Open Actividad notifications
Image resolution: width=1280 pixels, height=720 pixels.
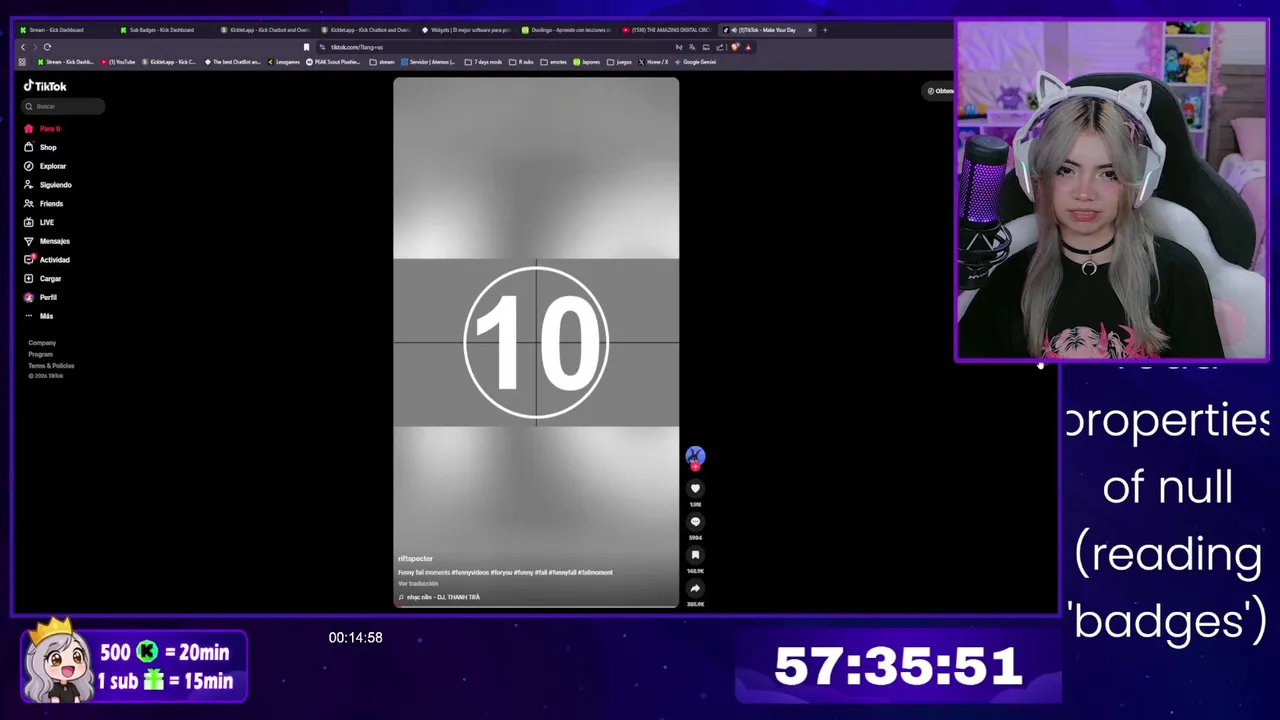point(47,260)
